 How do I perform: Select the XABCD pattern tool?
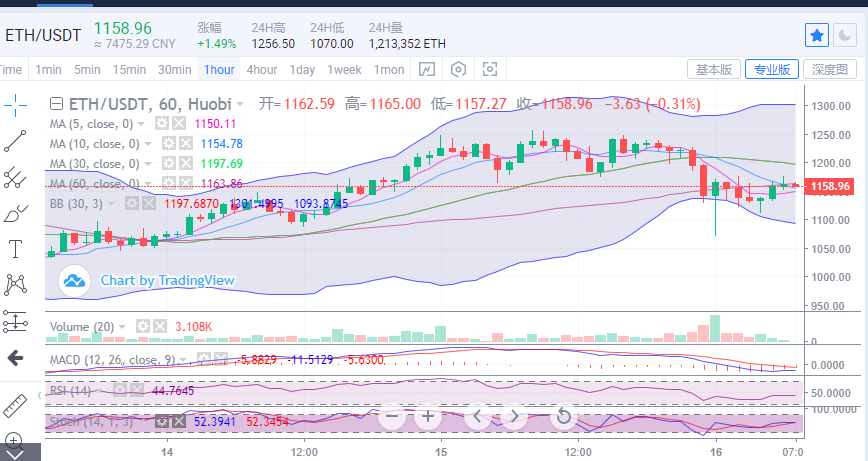tap(15, 284)
